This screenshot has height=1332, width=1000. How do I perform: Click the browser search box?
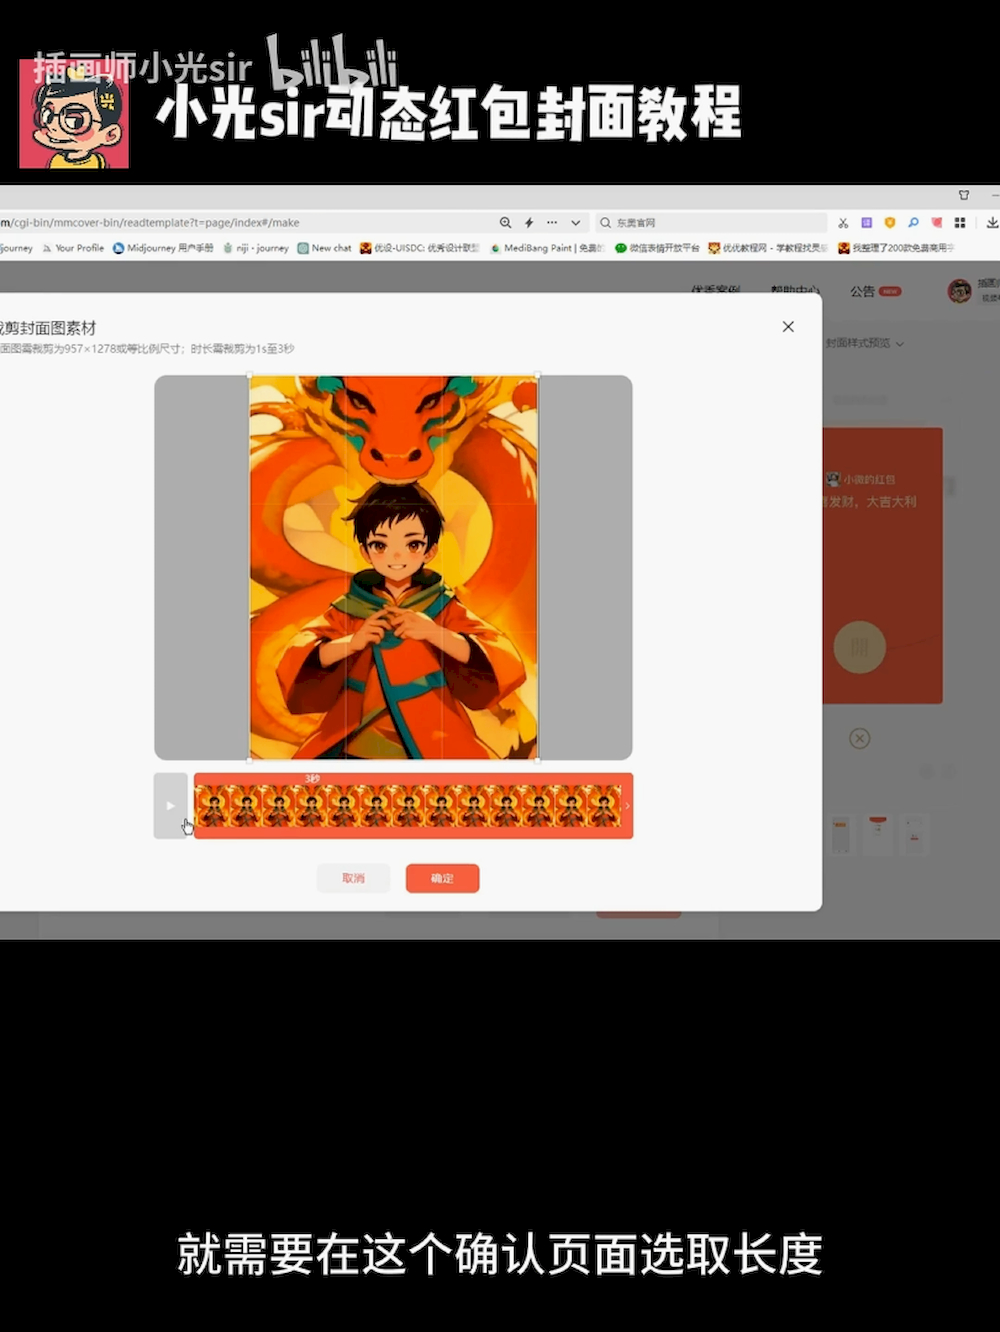(711, 223)
